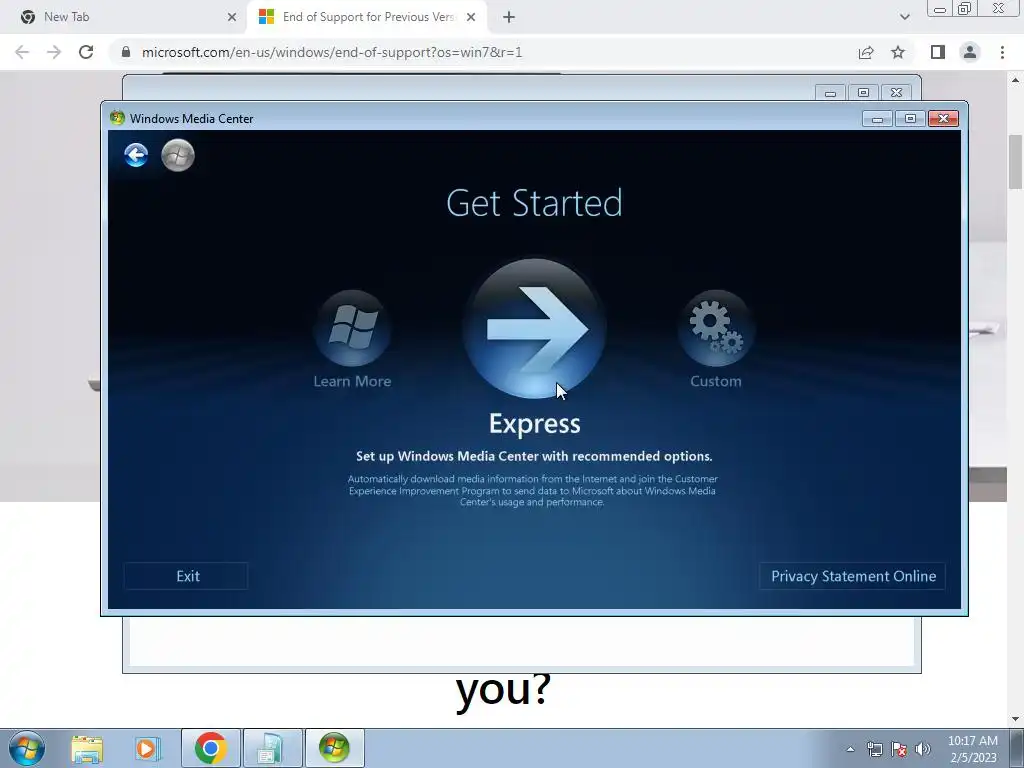
Task: Open Privacy Statement Online
Action: [852, 576]
